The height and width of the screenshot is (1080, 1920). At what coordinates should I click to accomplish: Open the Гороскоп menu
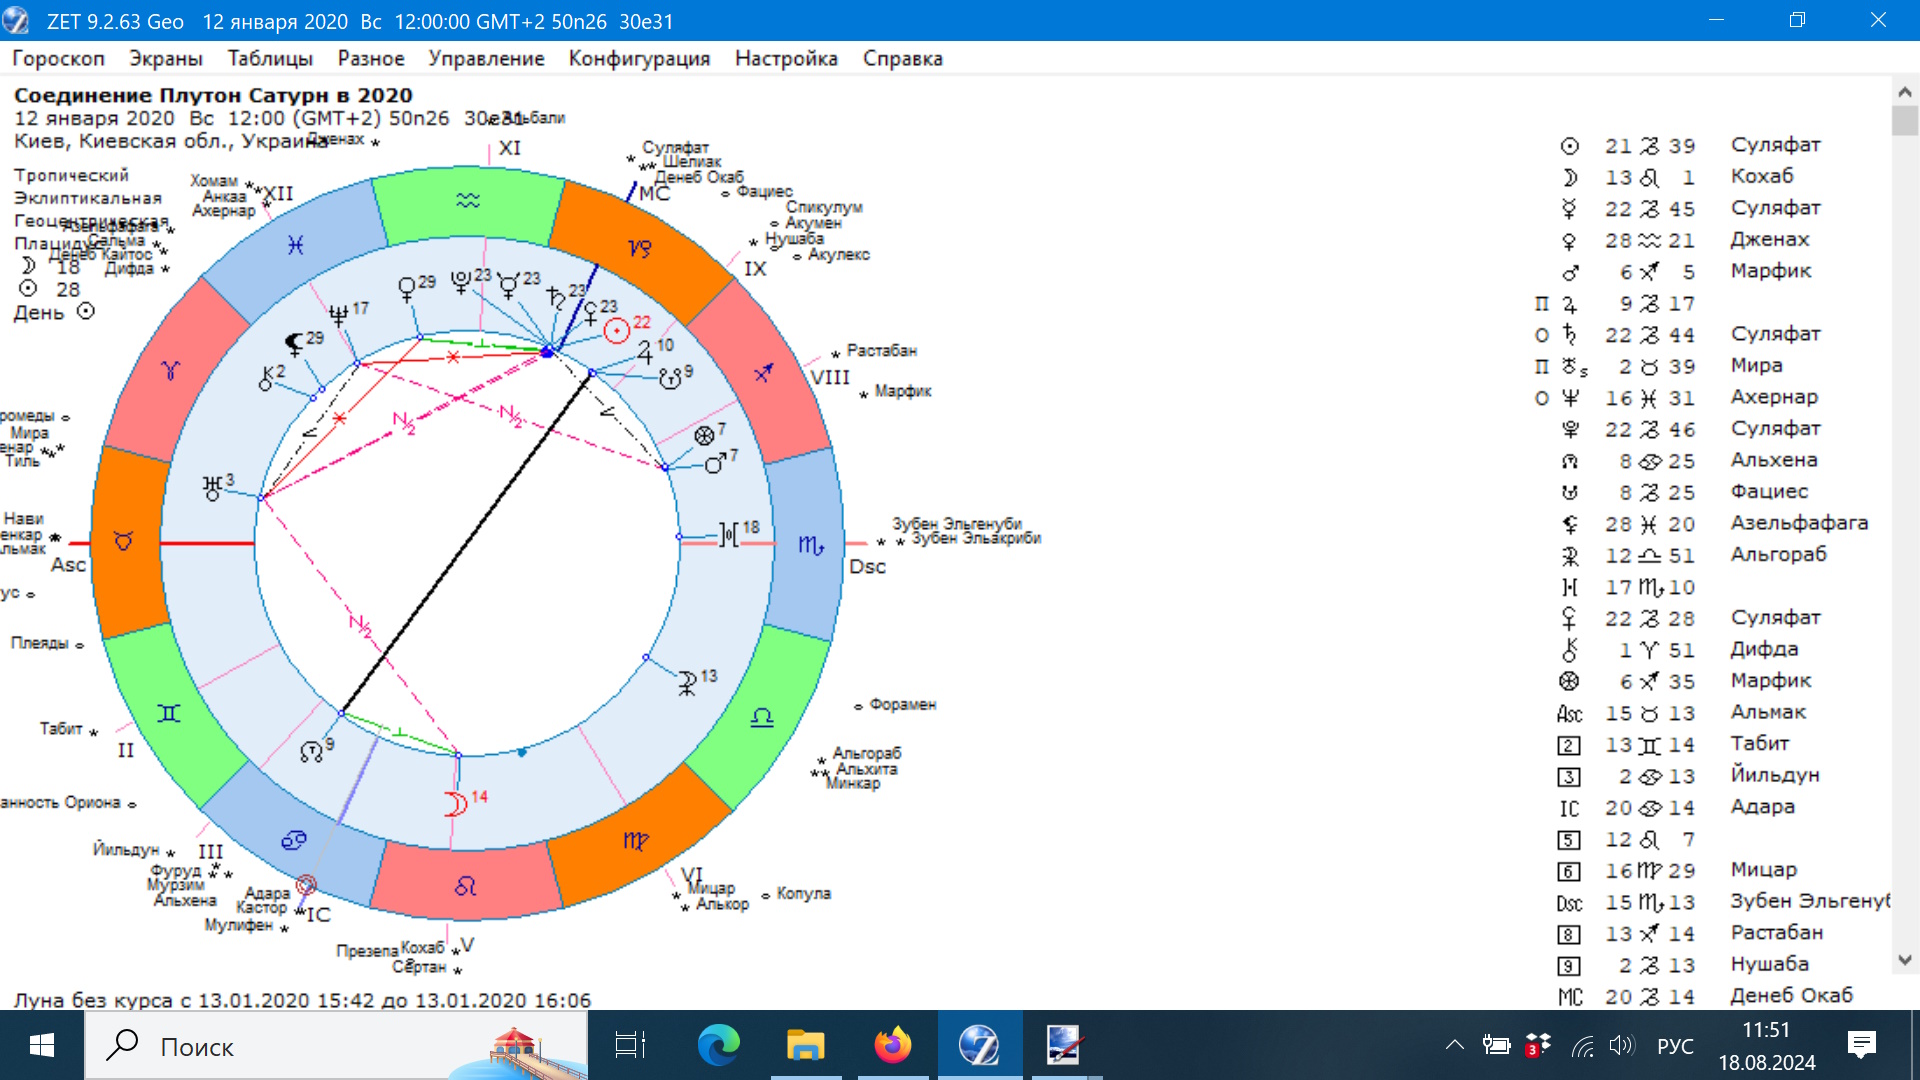pos(58,58)
